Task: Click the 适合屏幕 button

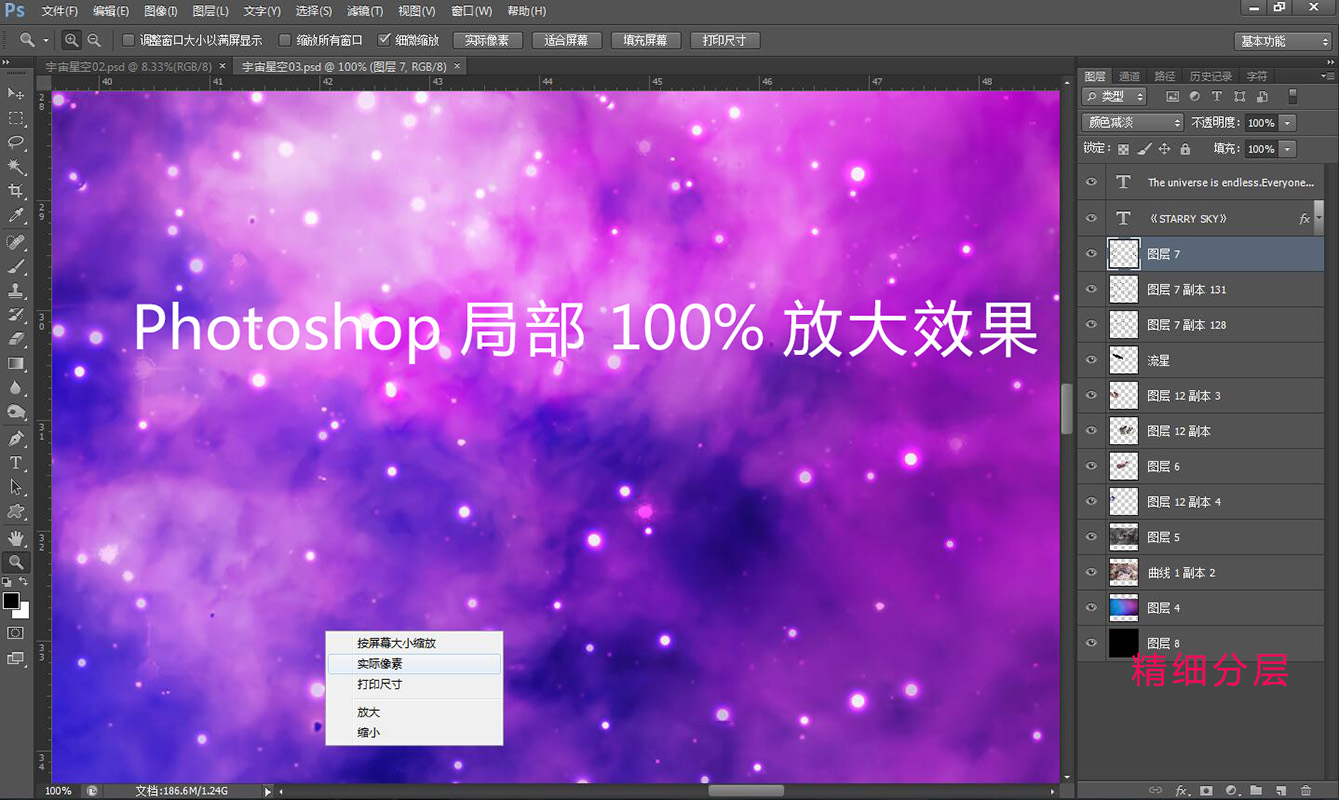Action: [x=566, y=41]
